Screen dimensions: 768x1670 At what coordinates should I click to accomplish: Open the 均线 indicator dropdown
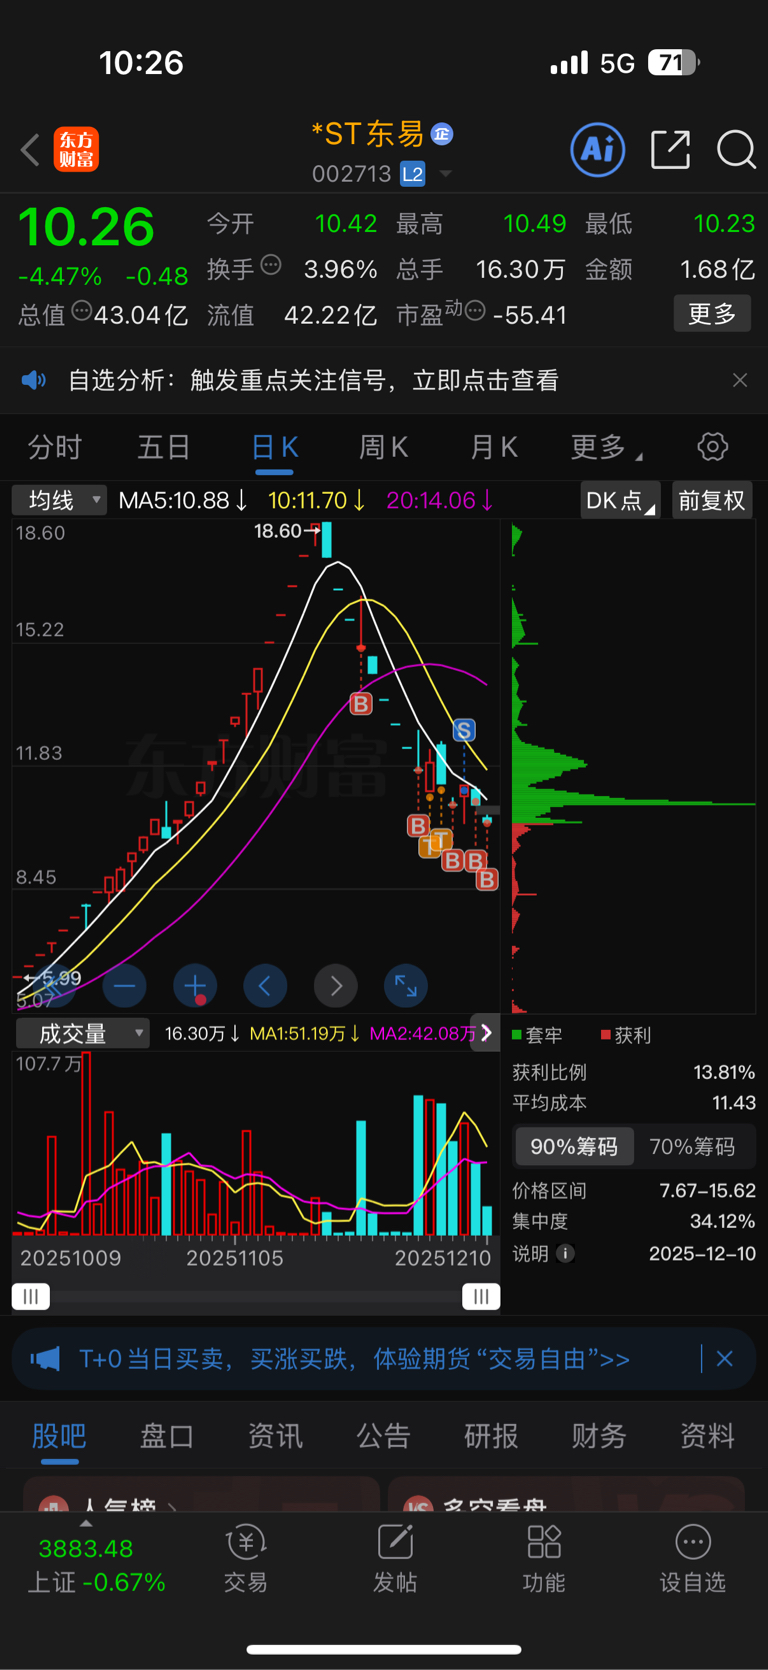[59, 500]
